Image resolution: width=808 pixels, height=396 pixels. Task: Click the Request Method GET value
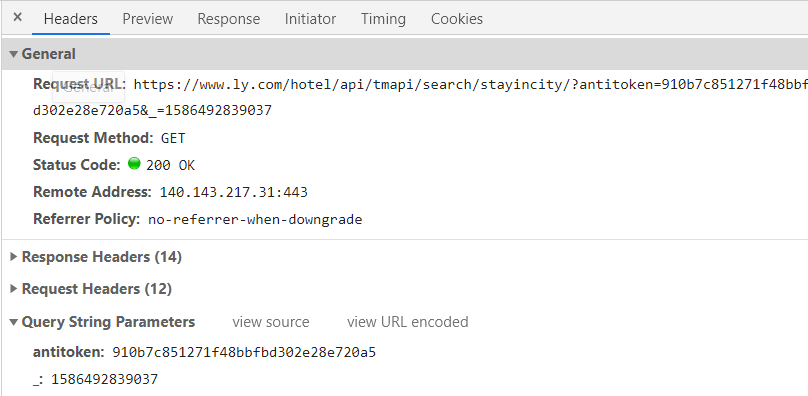pos(173,138)
